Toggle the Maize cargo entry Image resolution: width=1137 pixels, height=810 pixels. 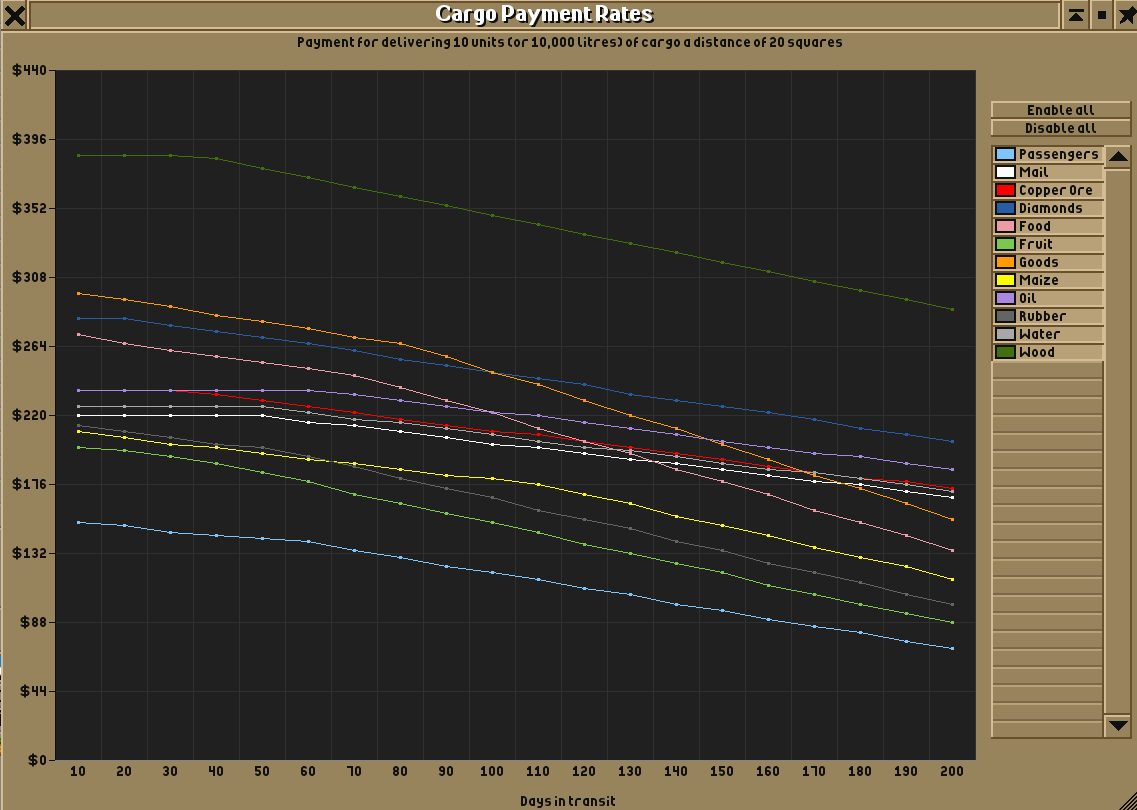[x=1048, y=281]
